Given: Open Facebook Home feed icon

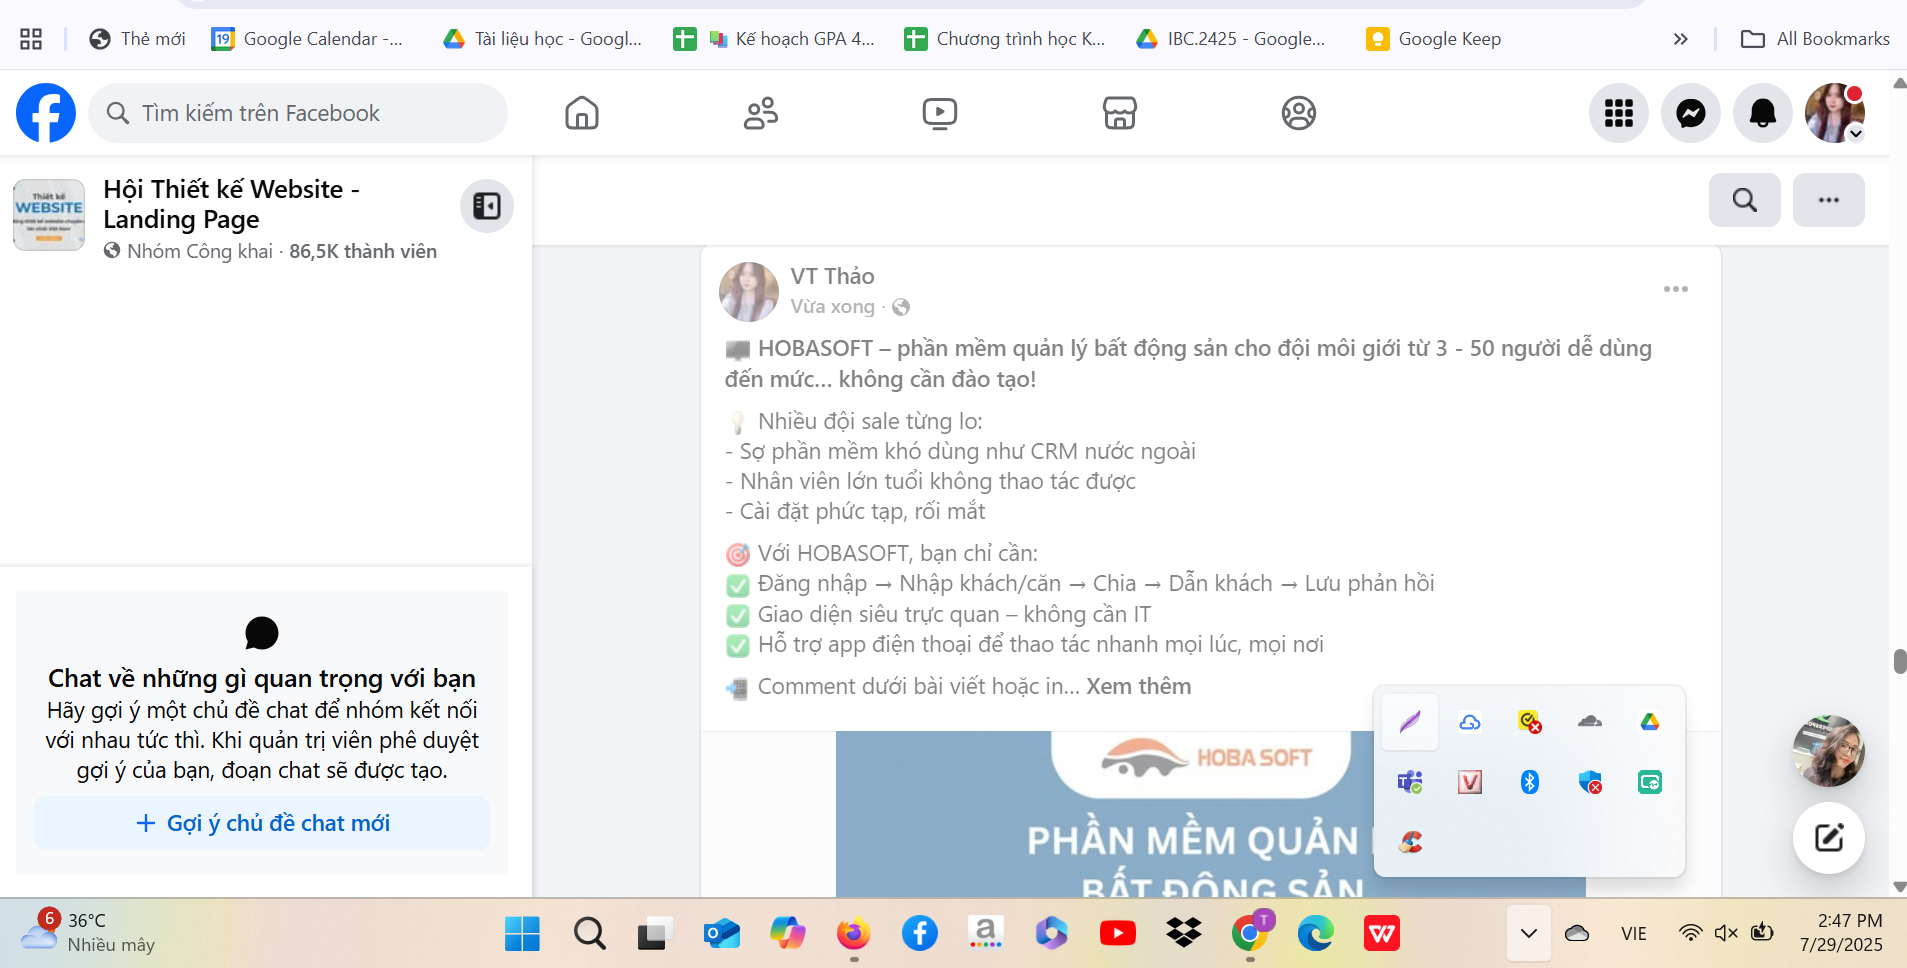Looking at the screenshot, I should [x=581, y=113].
